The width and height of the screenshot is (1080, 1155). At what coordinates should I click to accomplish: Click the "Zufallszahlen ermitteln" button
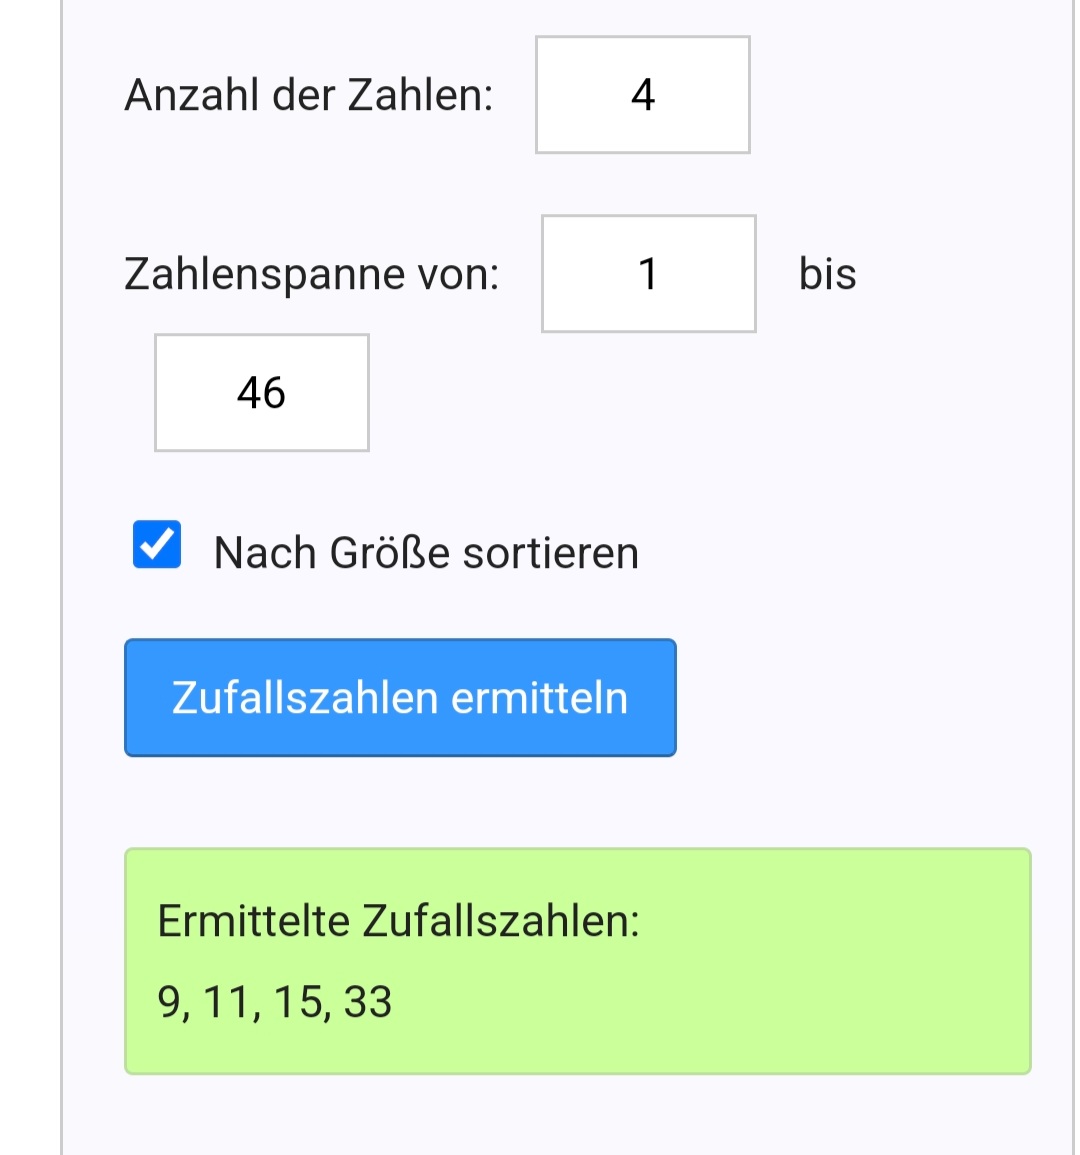tap(400, 698)
